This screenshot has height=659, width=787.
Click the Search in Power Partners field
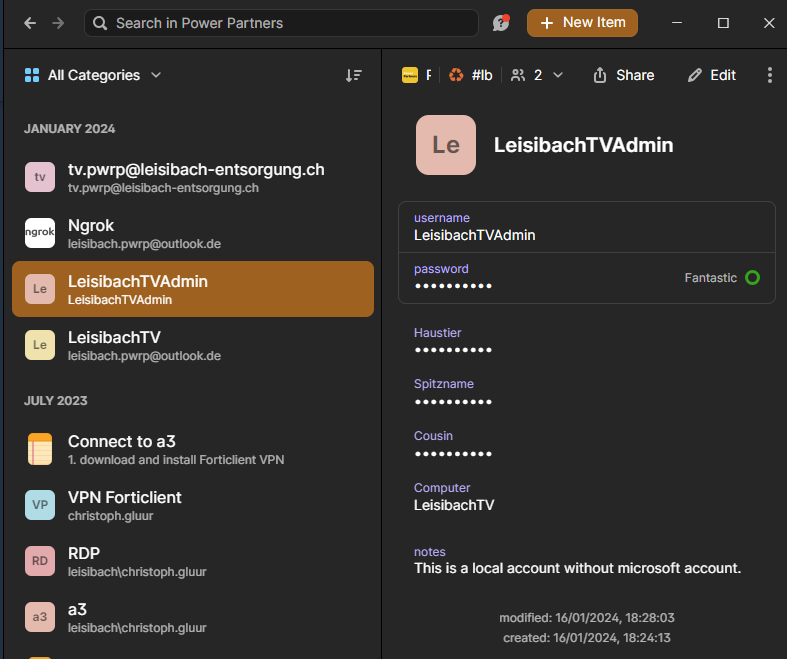281,23
